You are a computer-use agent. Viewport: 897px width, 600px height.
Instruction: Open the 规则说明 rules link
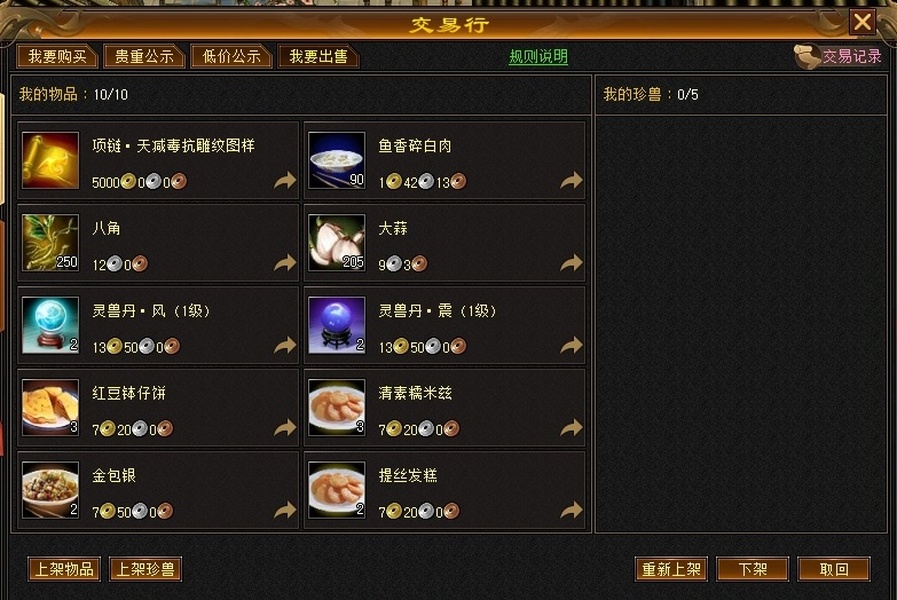(x=538, y=57)
